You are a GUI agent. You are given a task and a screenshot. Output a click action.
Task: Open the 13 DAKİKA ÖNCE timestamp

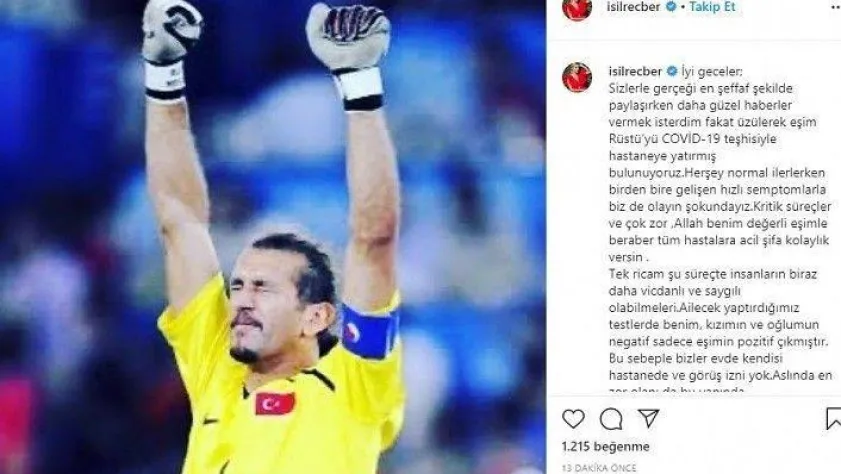pyautogui.click(x=599, y=468)
